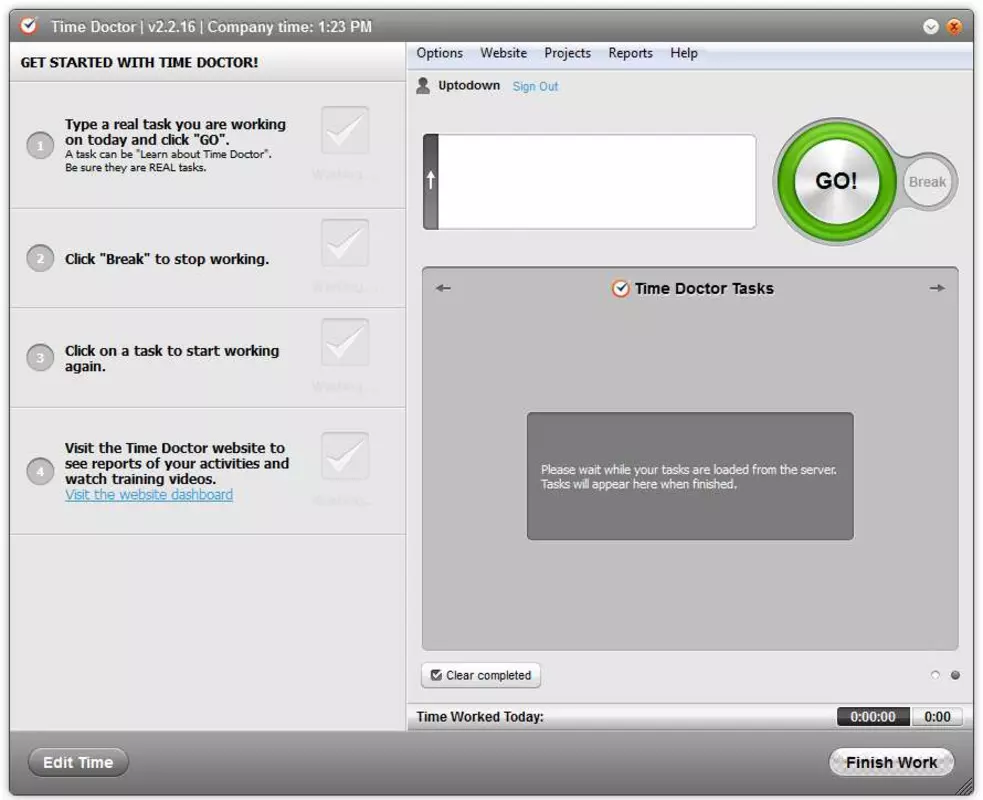Click the Time Doctor Tasks heading

tap(704, 288)
